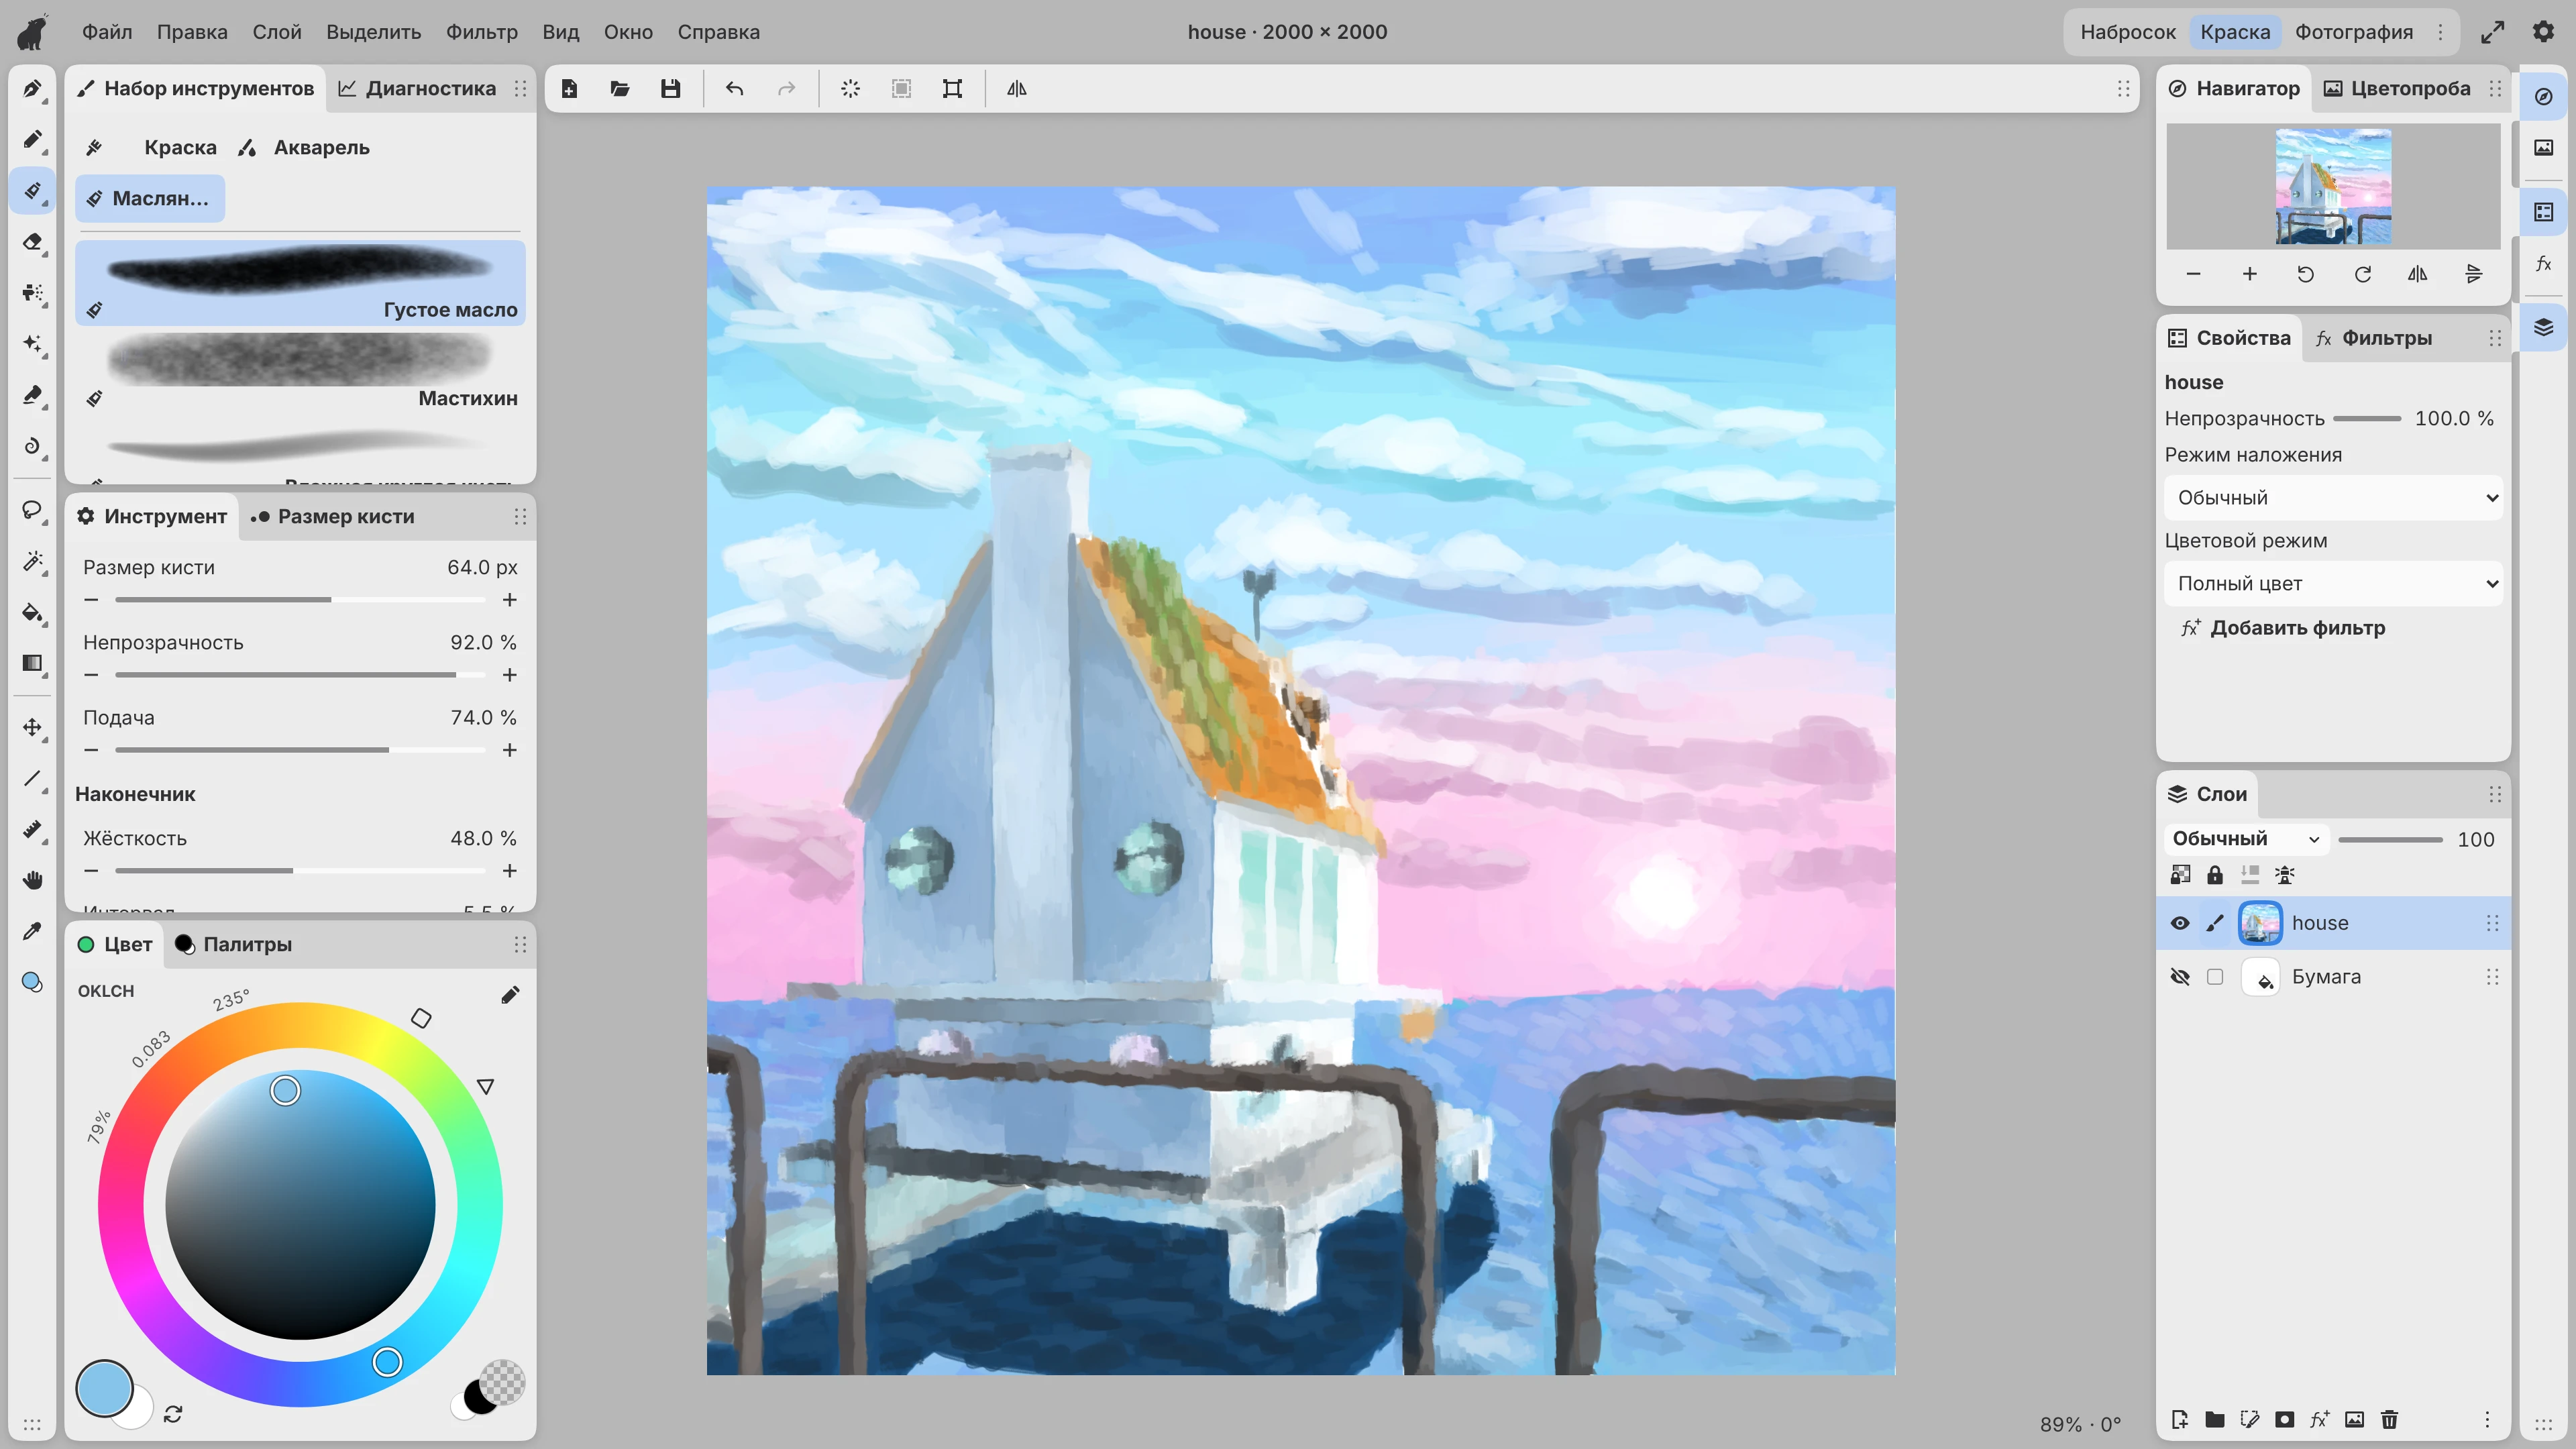Select the move/transform tool
The height and width of the screenshot is (1449, 2576).
pyautogui.click(x=32, y=727)
